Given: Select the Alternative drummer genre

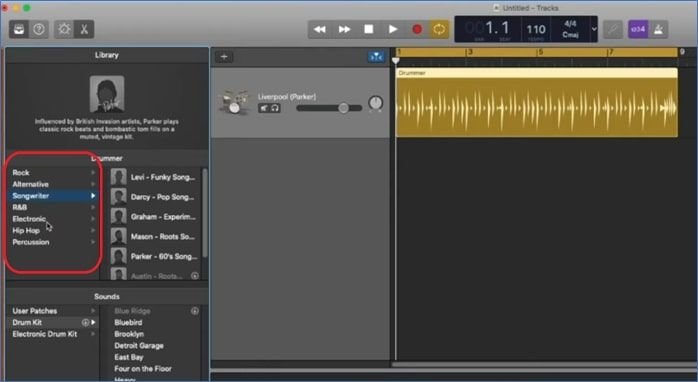Looking at the screenshot, I should click(x=53, y=184).
